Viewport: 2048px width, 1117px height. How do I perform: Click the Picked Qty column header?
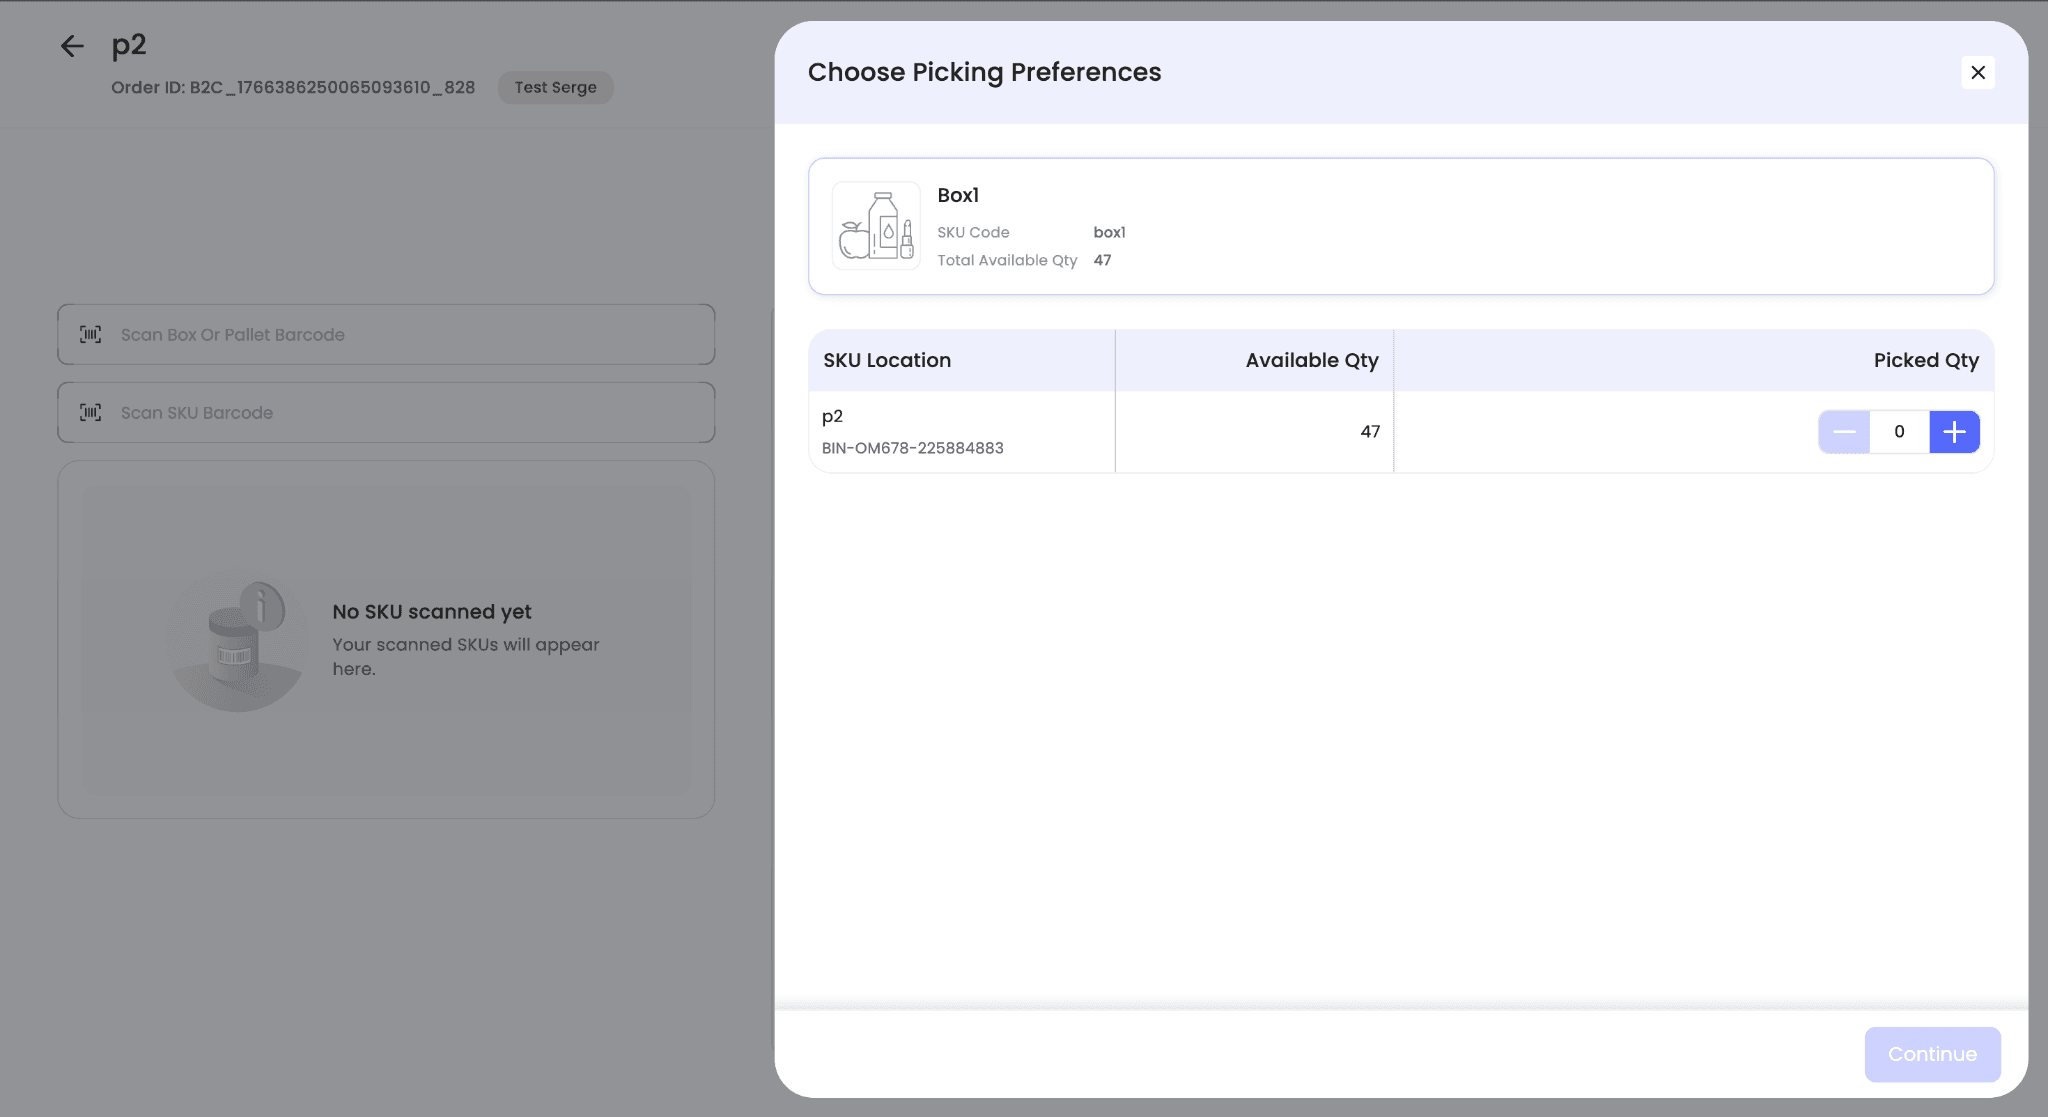[1925, 360]
